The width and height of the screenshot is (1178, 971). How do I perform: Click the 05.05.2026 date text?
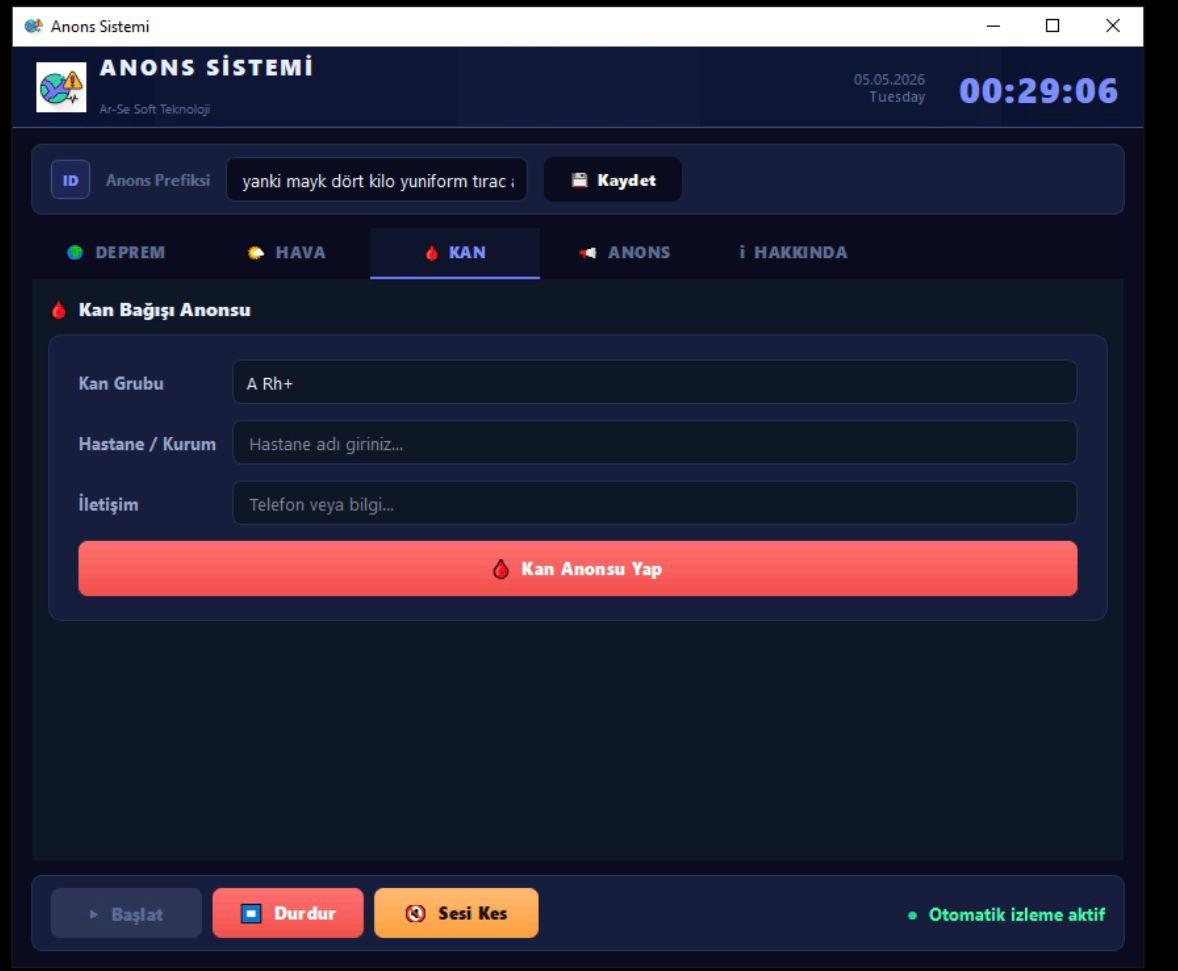click(x=889, y=80)
